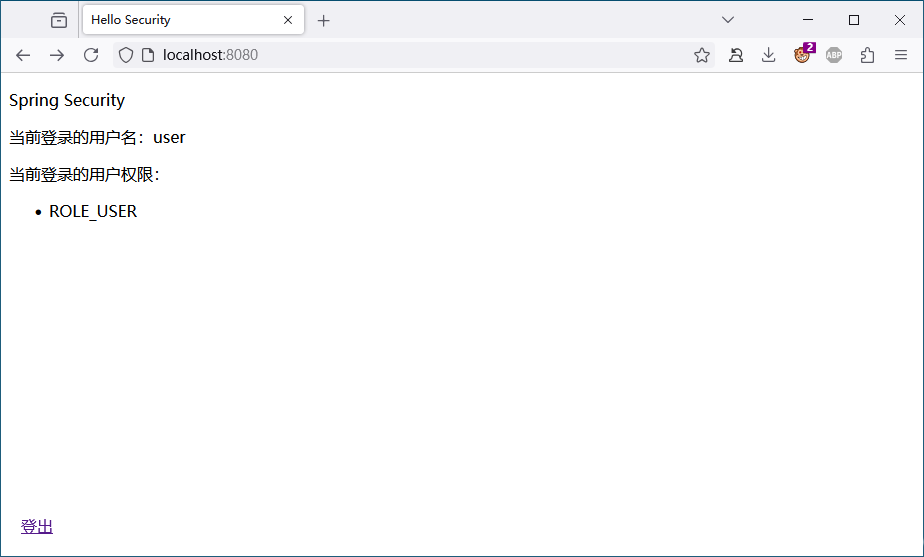Minimize the browser window

click(x=808, y=20)
